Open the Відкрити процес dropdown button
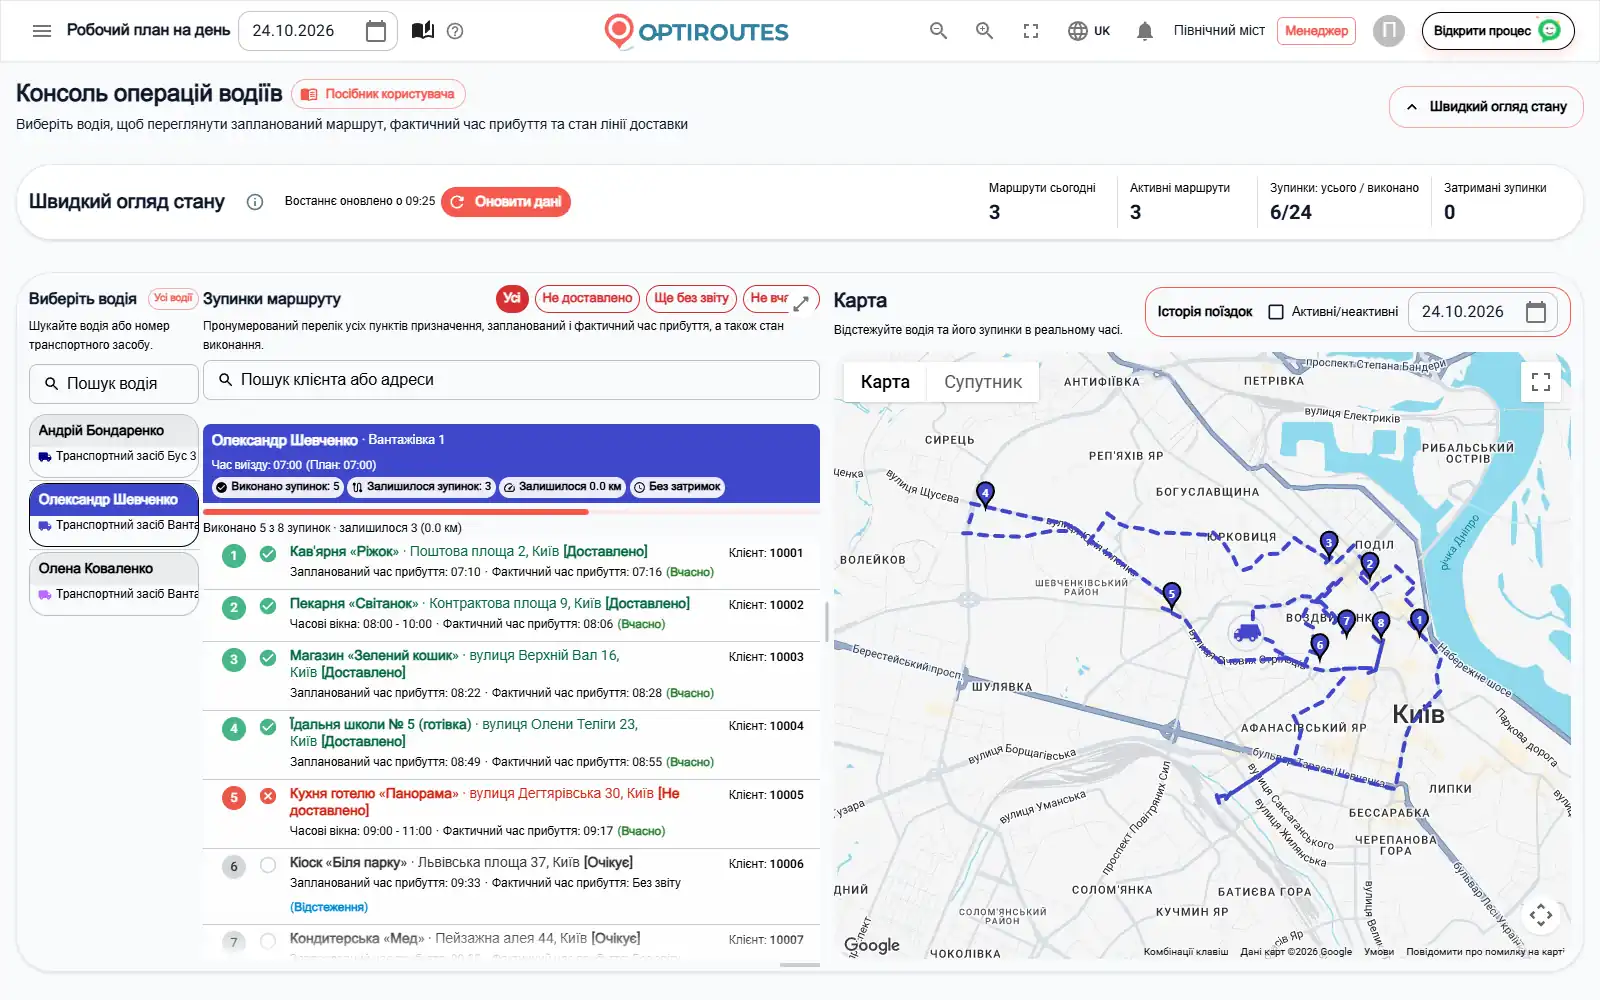The width and height of the screenshot is (1600, 1000). point(1498,31)
